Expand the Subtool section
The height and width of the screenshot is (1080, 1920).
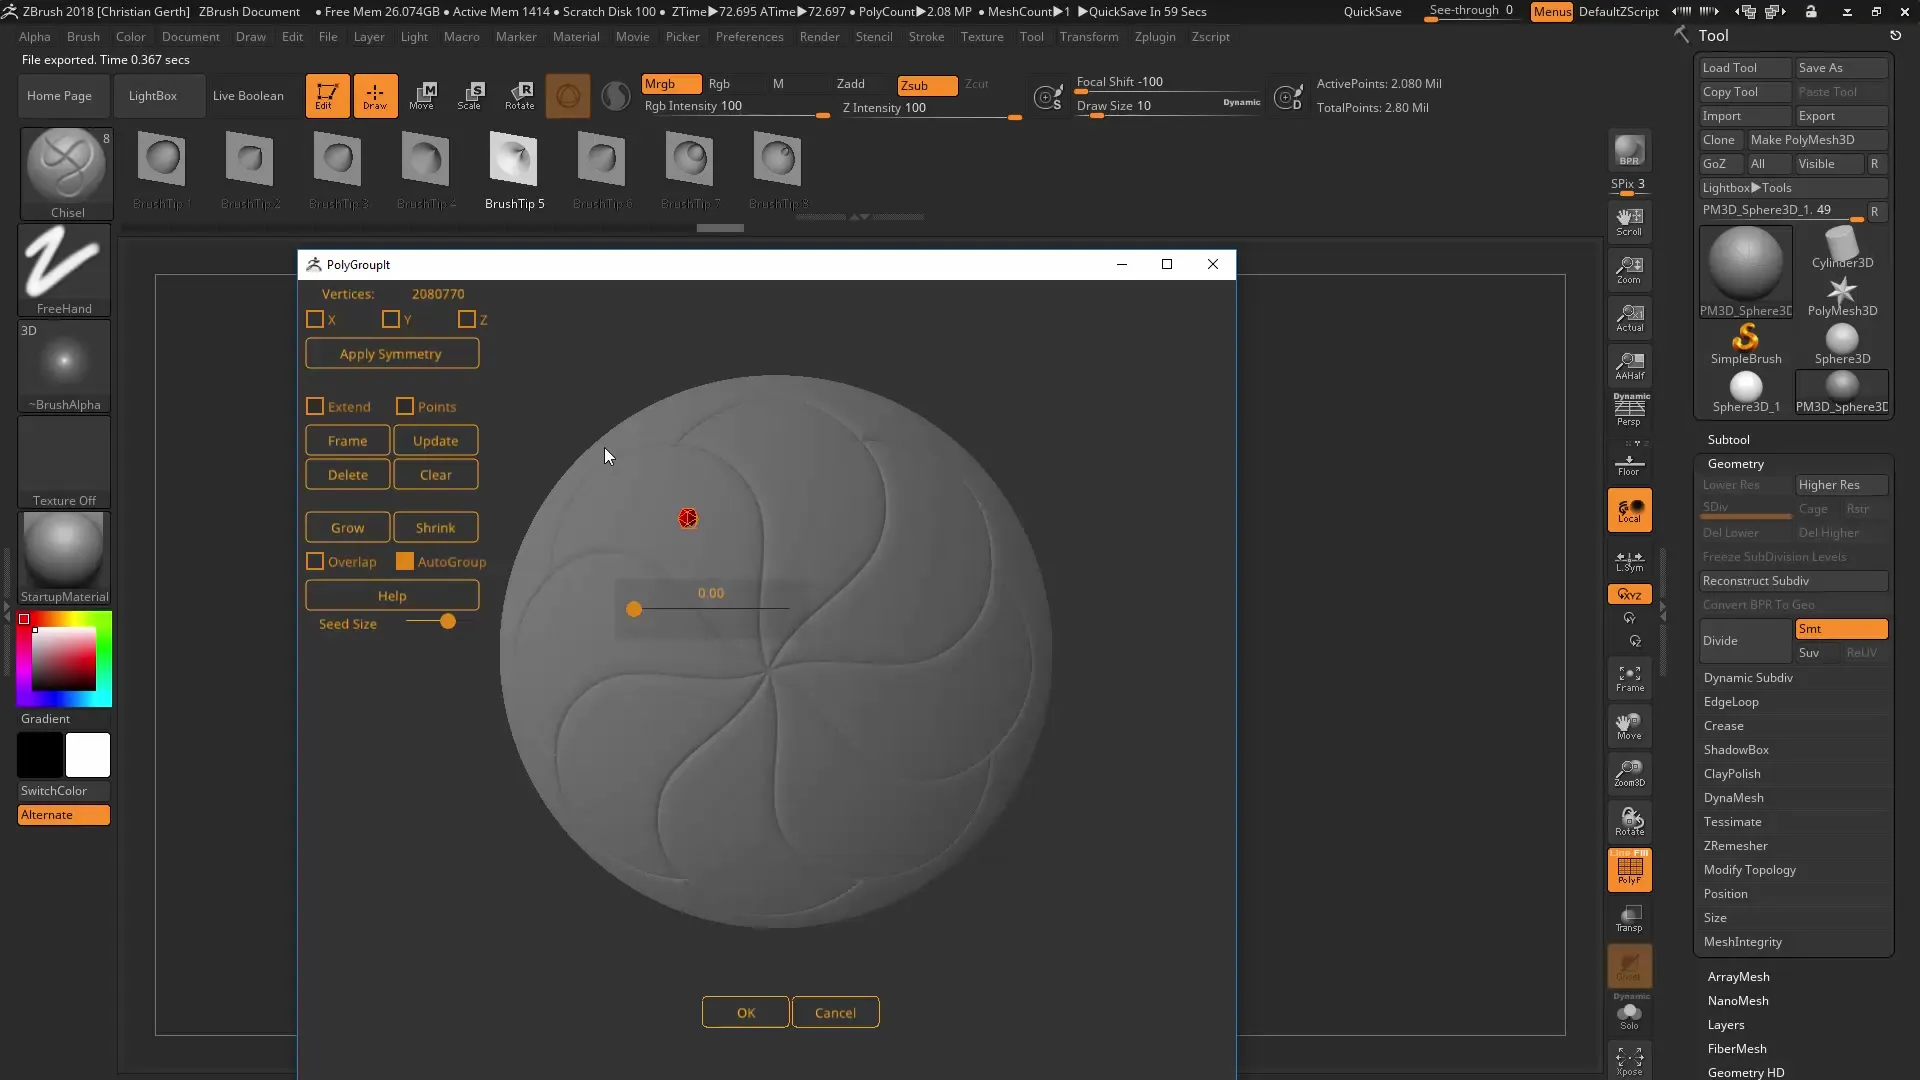pyautogui.click(x=1728, y=440)
